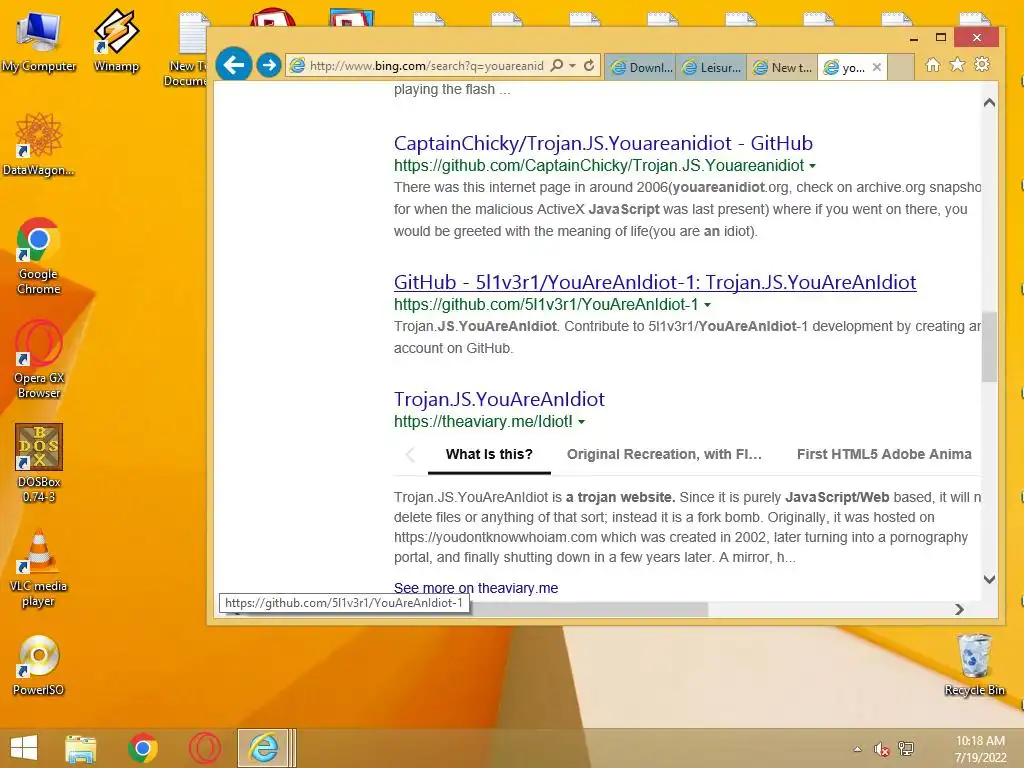Click the vertical scrollbar up arrow

pos(989,103)
